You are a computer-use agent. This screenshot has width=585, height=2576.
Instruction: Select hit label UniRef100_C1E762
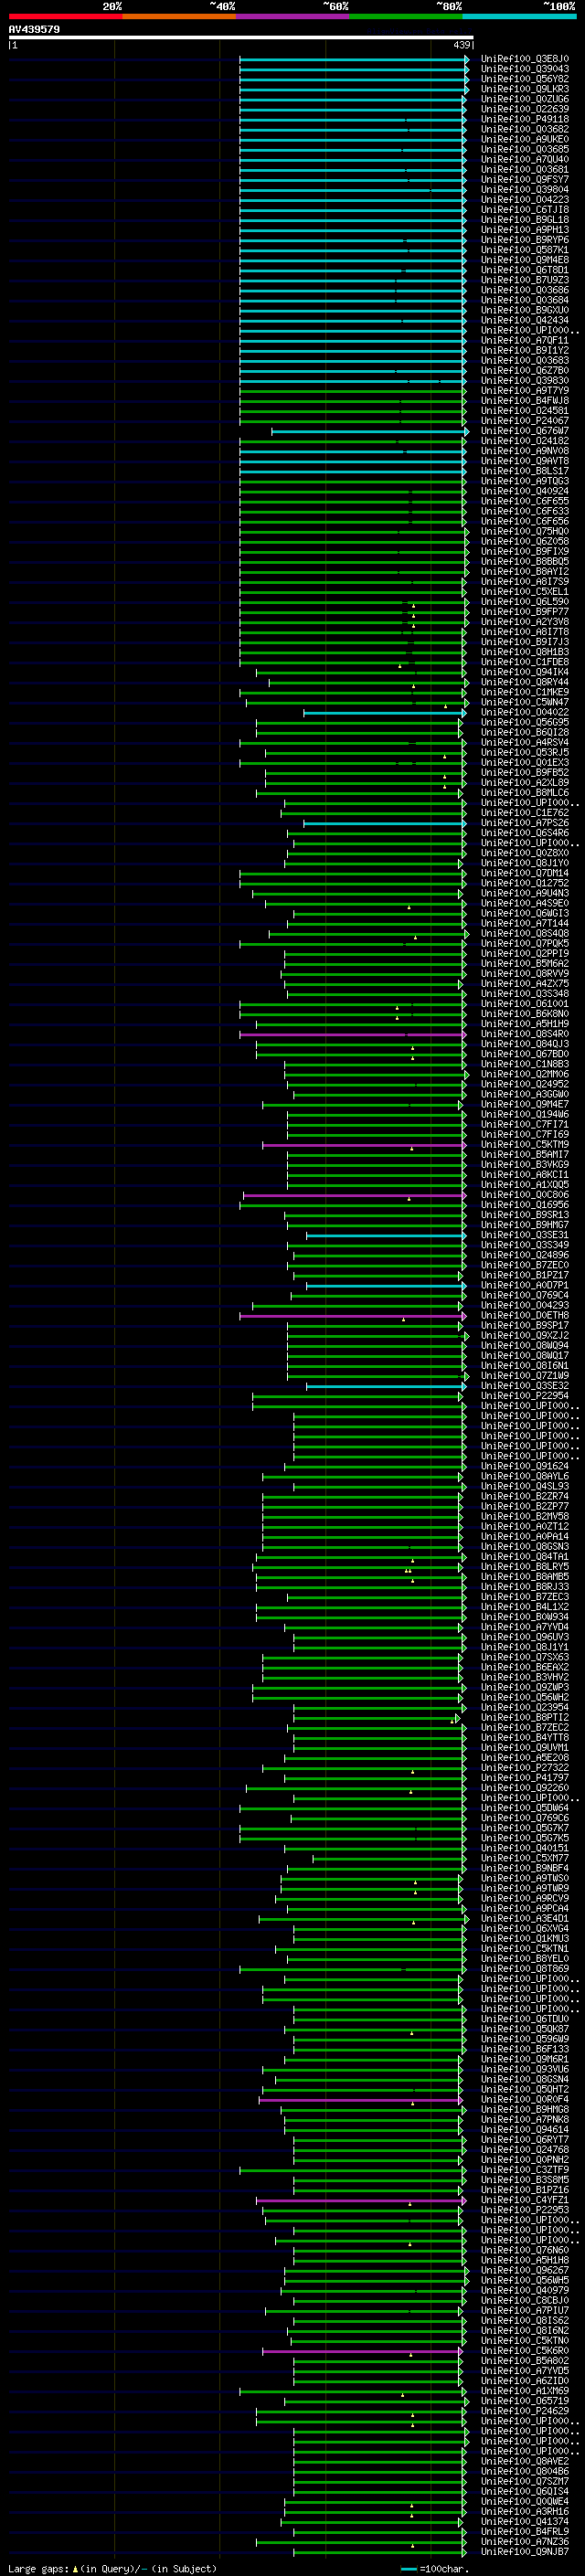point(524,813)
